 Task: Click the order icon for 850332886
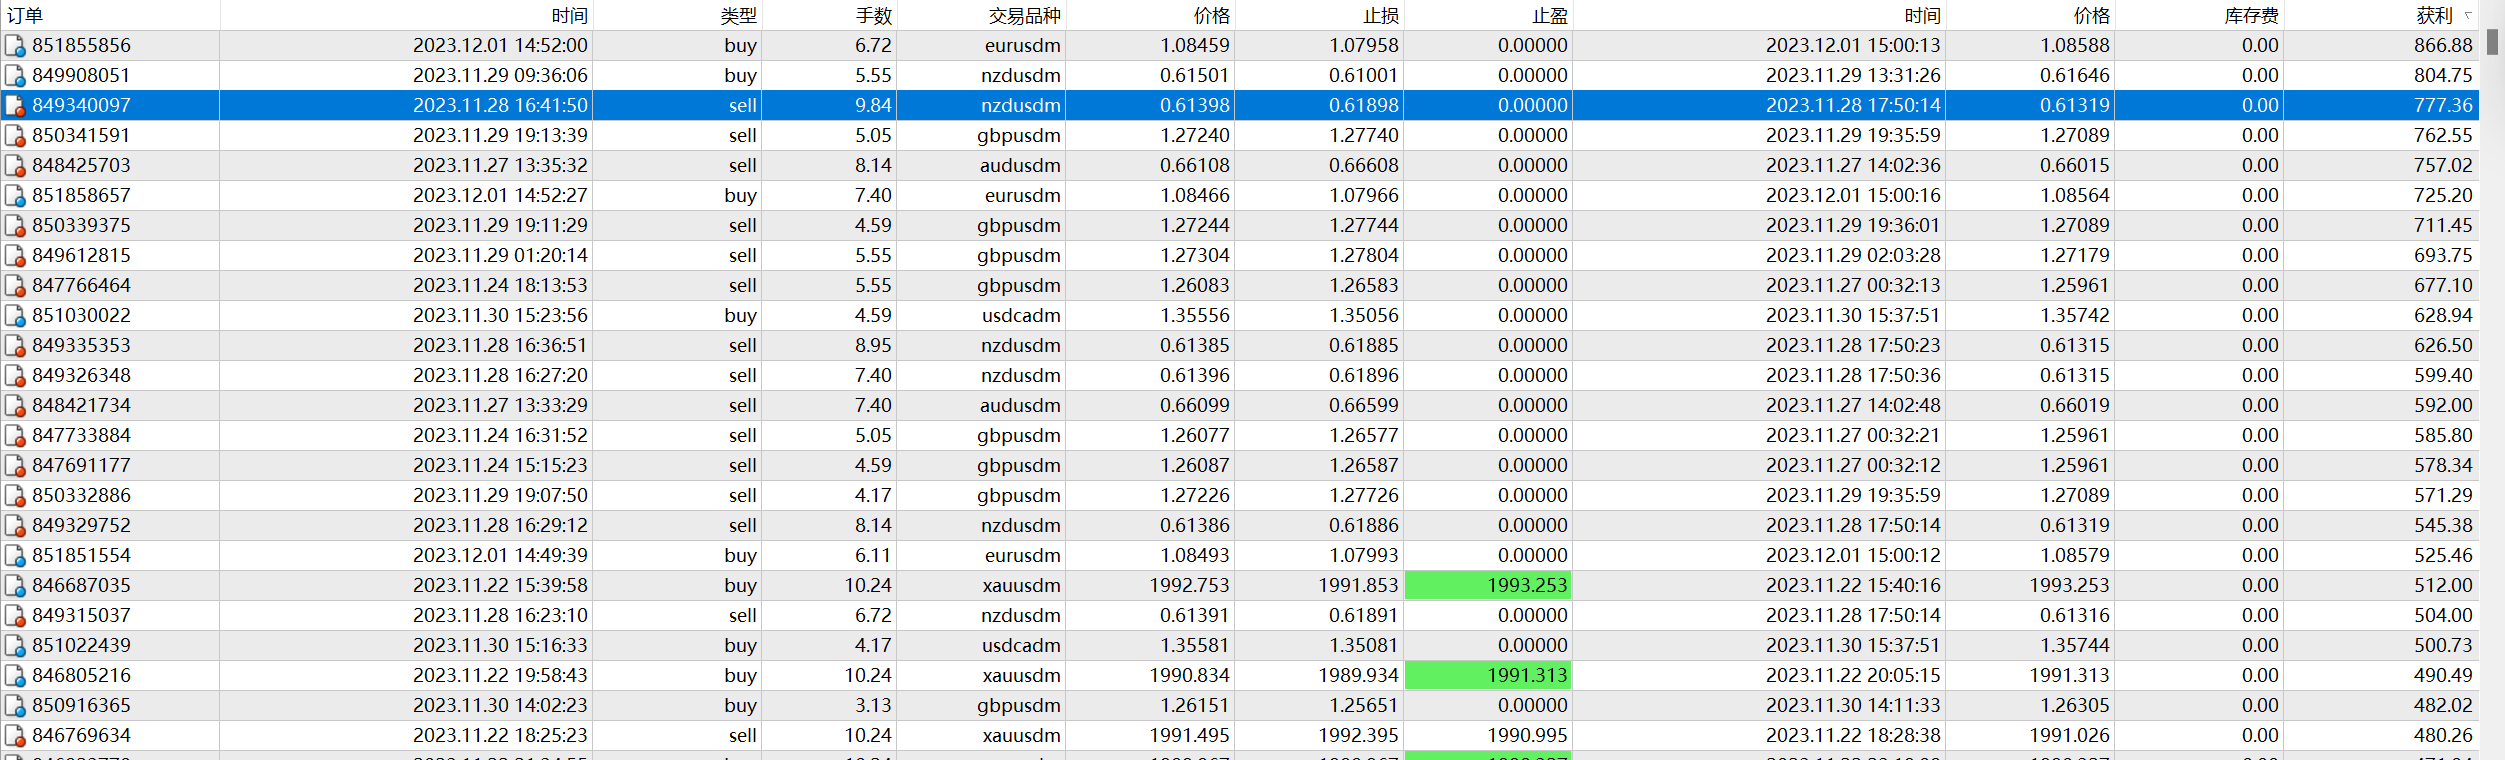point(15,496)
